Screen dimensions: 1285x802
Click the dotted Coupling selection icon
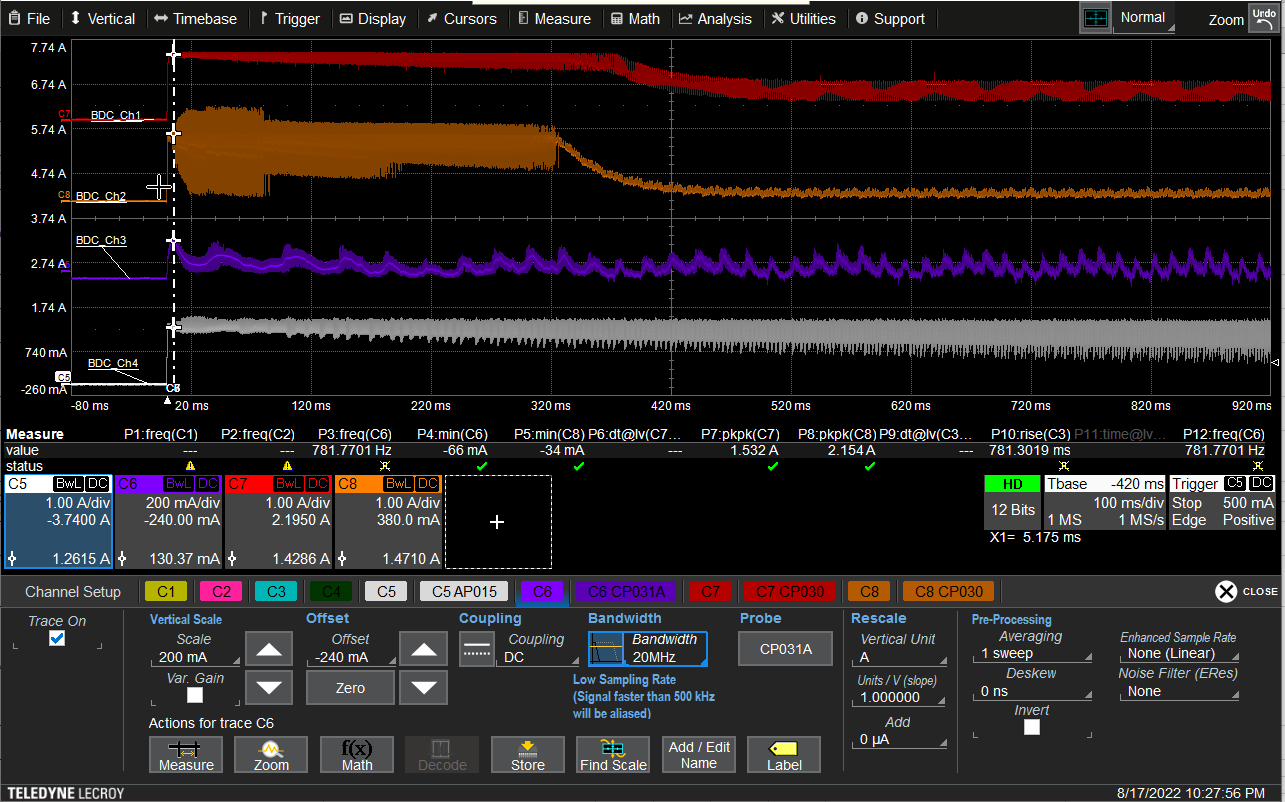point(477,648)
